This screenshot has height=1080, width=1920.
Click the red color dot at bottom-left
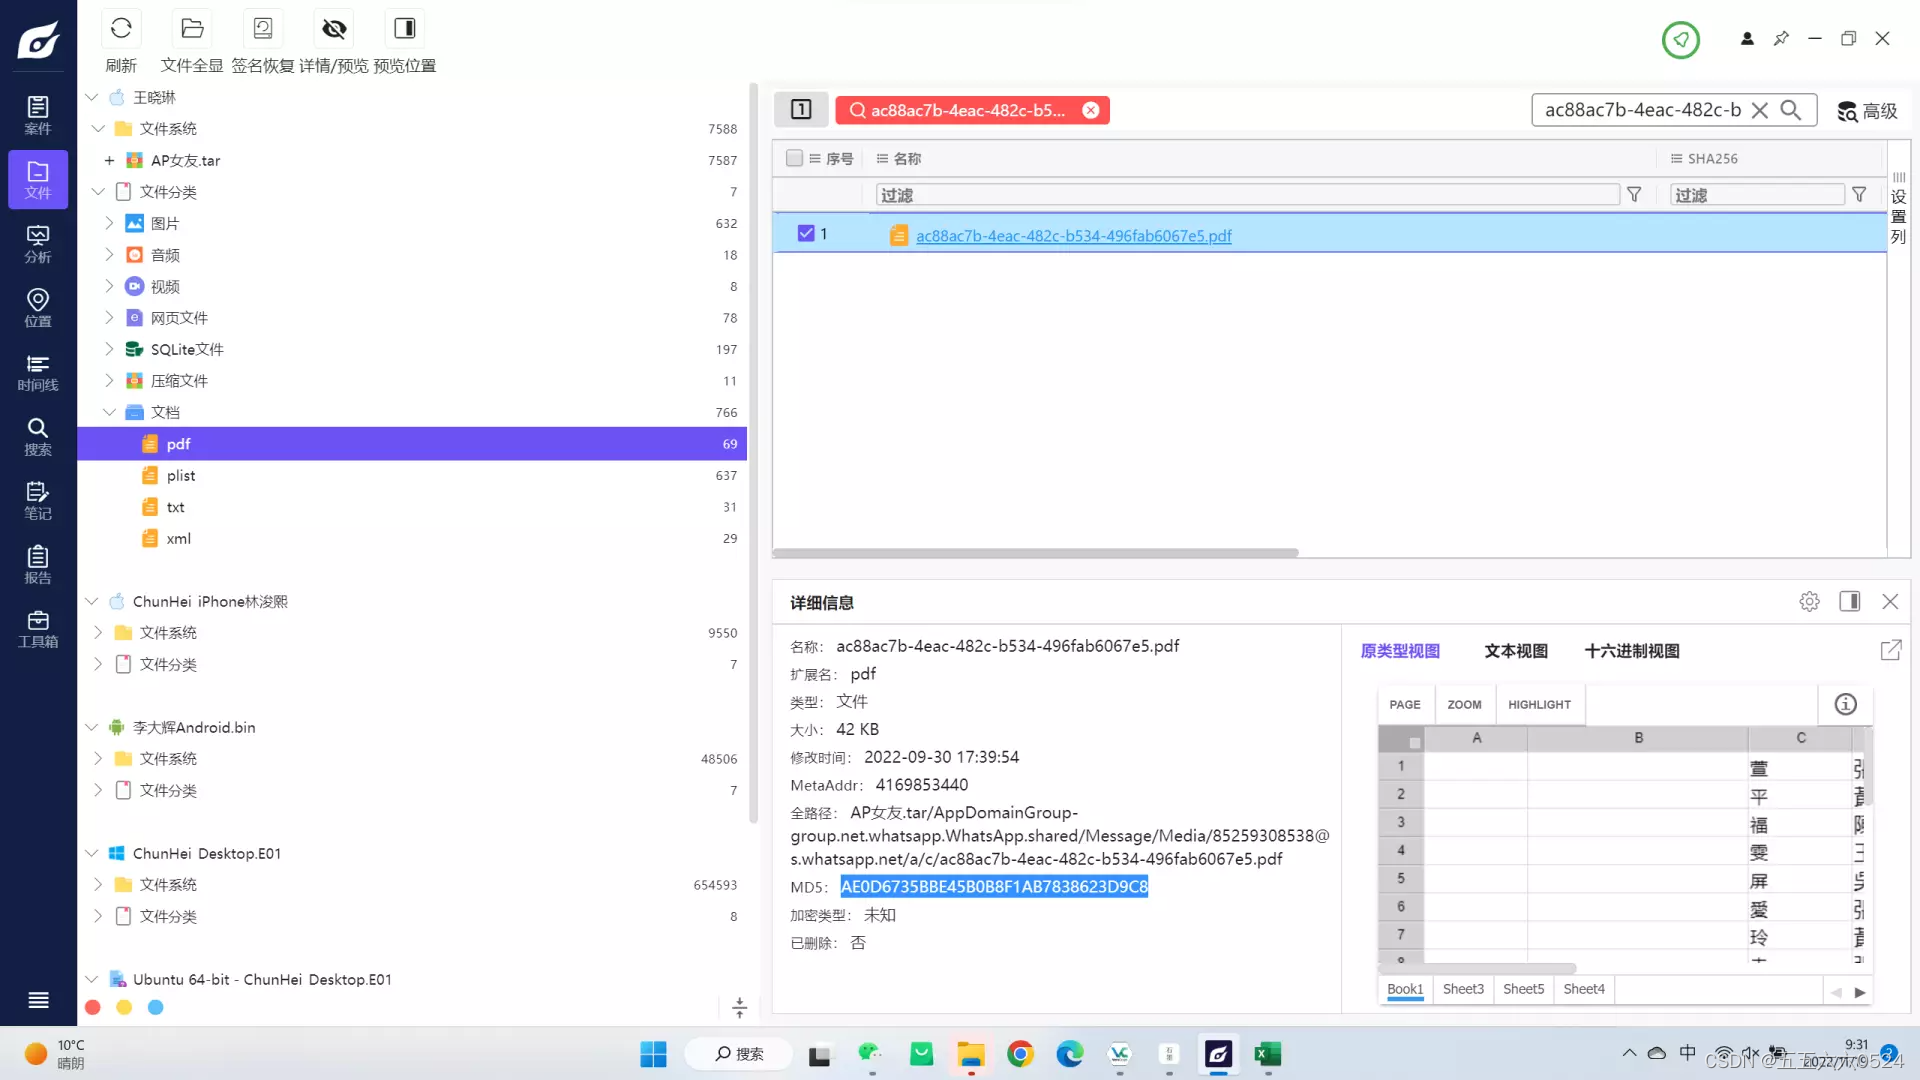point(93,1008)
